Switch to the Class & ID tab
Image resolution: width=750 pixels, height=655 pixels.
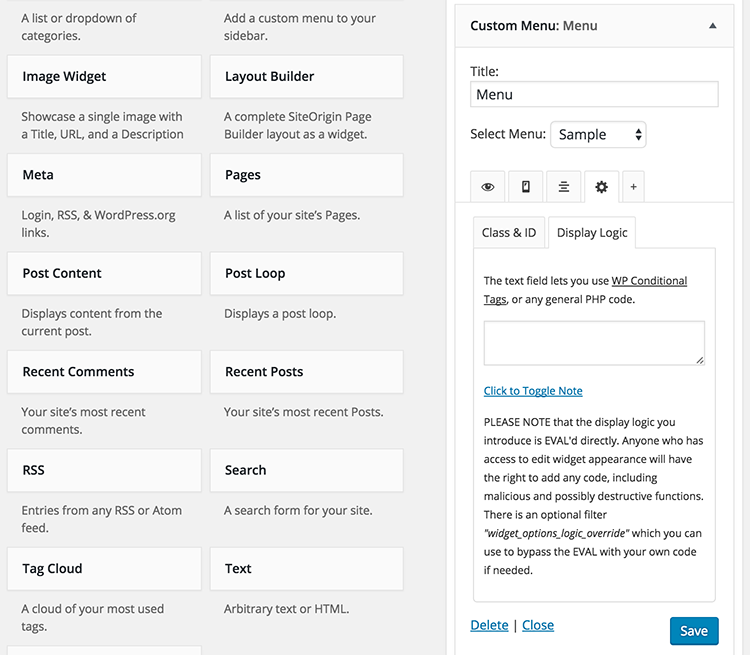coord(509,232)
